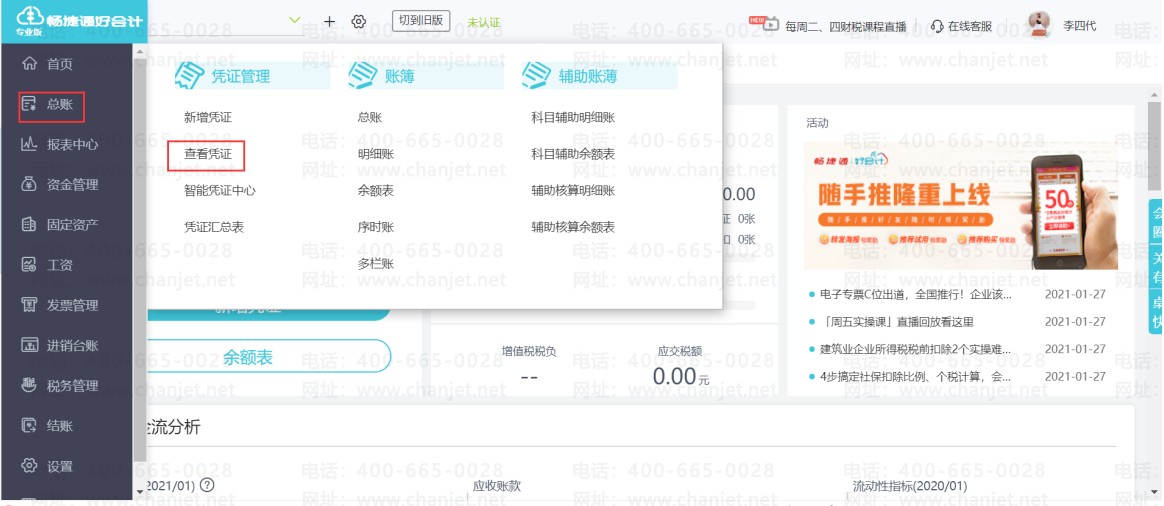The width and height of the screenshot is (1164, 506).
Task: Click the 应收账款 label
Action: pos(497,486)
